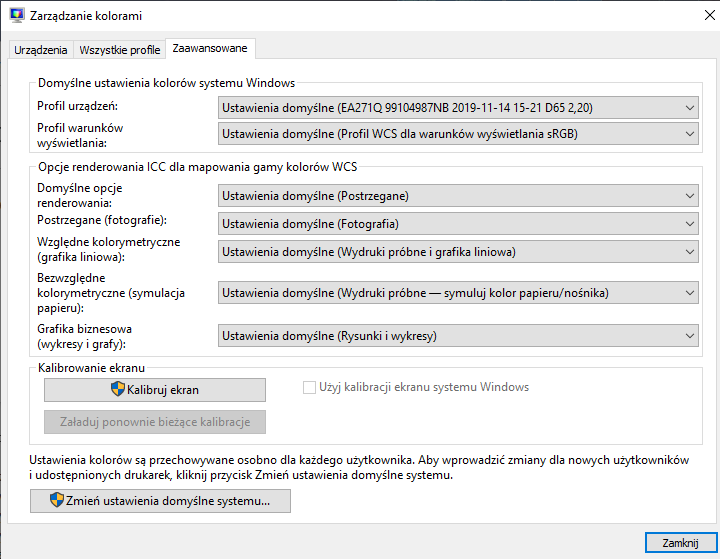
Task: Expand the Postrzegane (fotografie) dropdown
Action: [x=458, y=224]
